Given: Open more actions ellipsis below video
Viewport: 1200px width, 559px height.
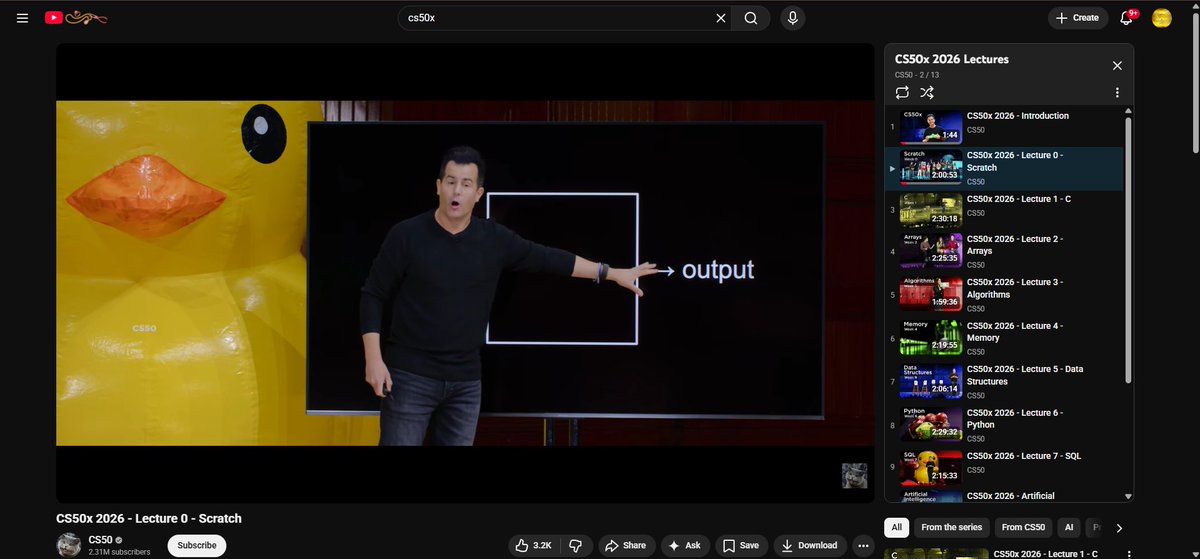Looking at the screenshot, I should click(x=864, y=545).
